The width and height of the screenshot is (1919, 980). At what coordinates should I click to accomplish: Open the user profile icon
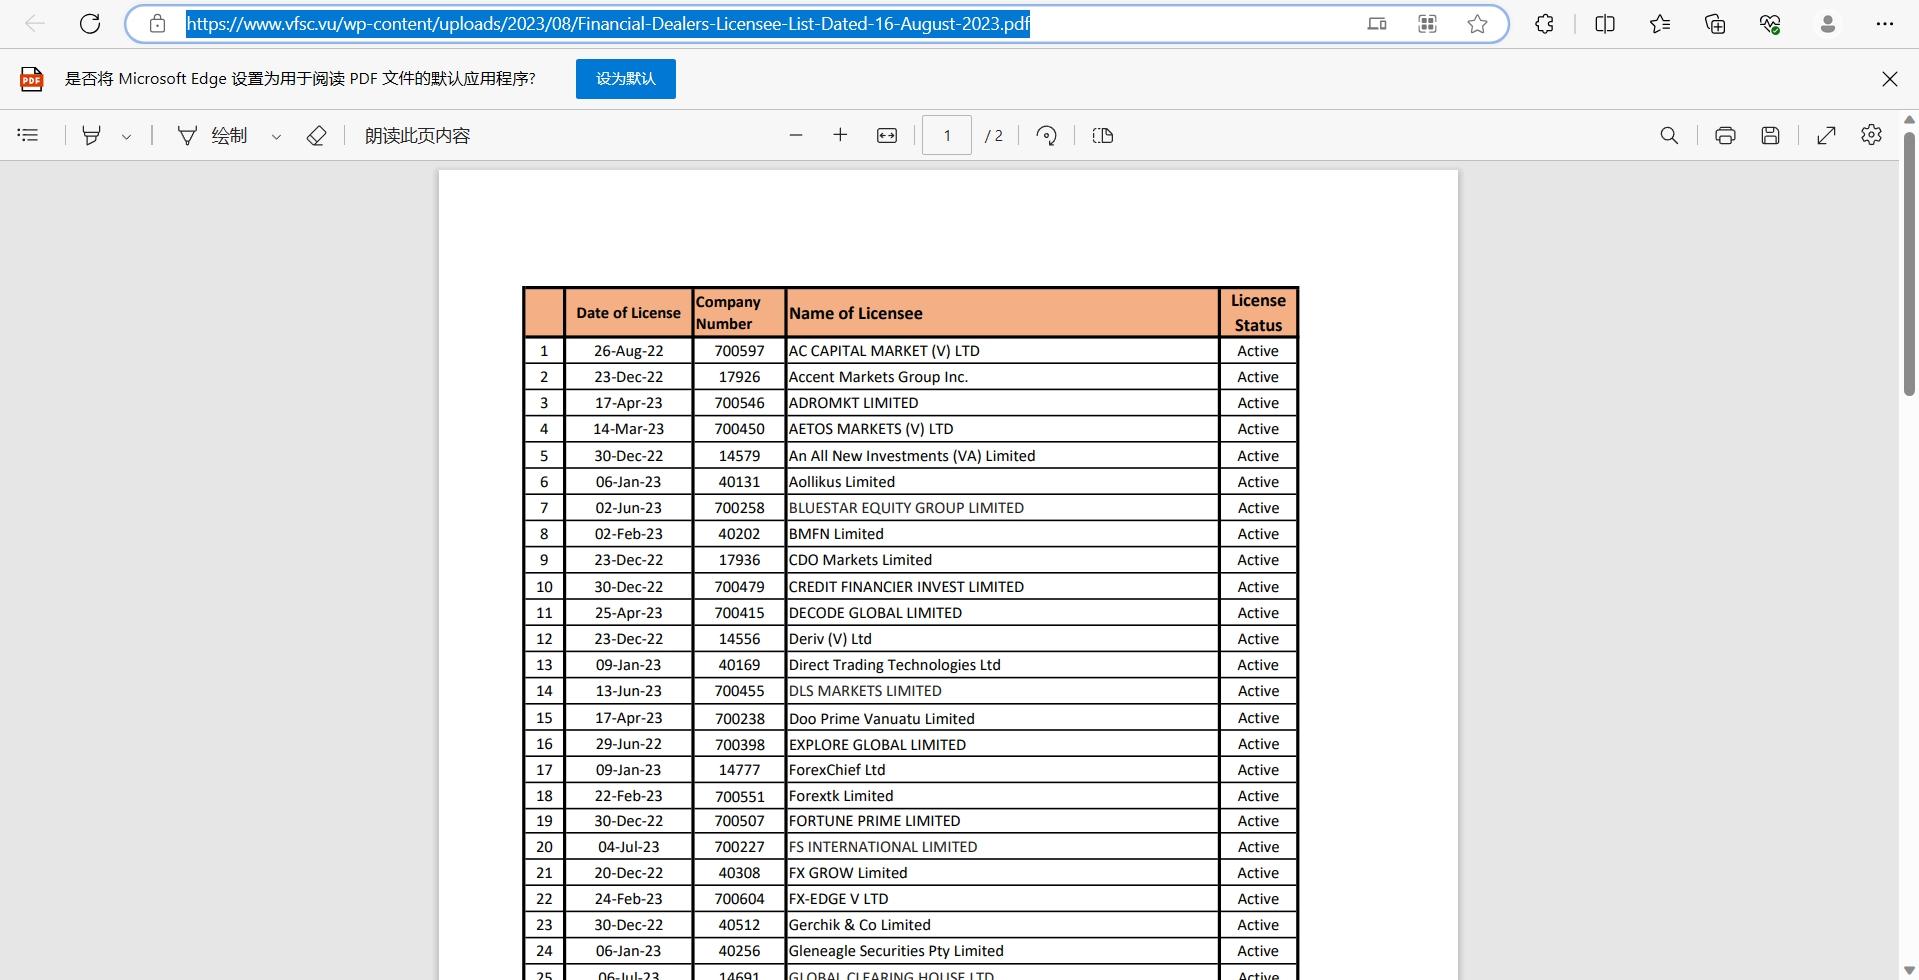(x=1828, y=24)
